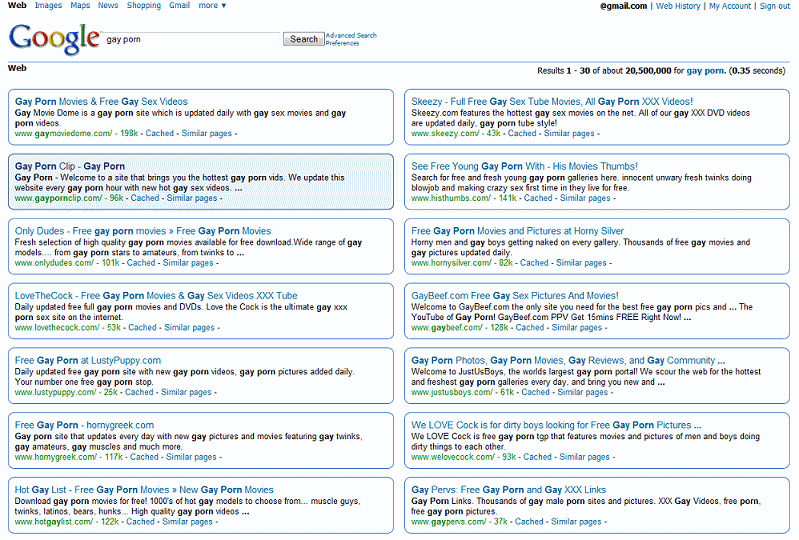Screen dimensions: 799x540
Task: Open result title mentioning hornygreek.com
Action: (84, 425)
